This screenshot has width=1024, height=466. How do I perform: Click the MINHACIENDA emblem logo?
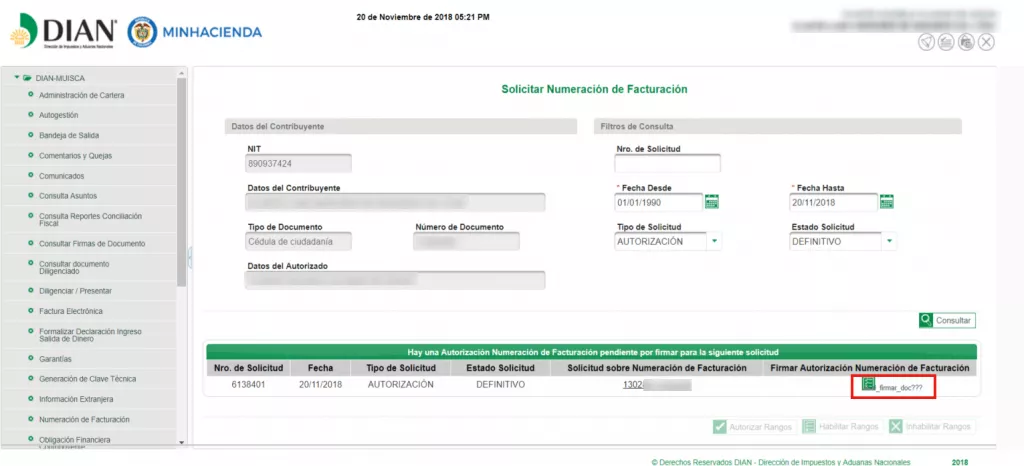click(195, 32)
